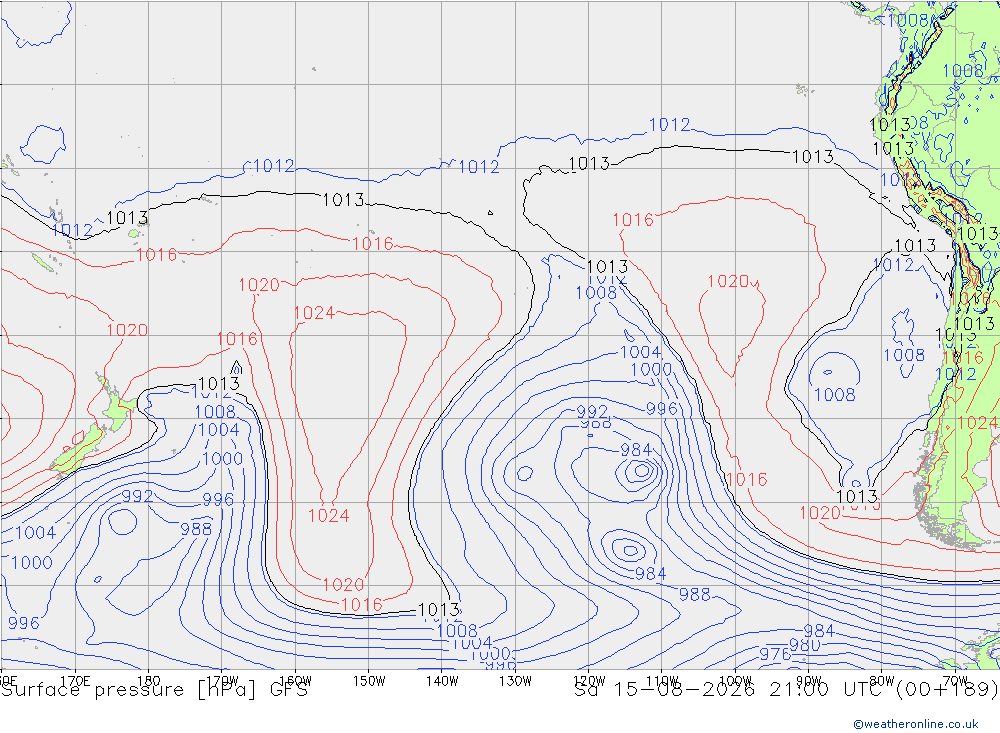Click the 70W longitude label
This screenshot has height=733, width=1000.
click(955, 681)
